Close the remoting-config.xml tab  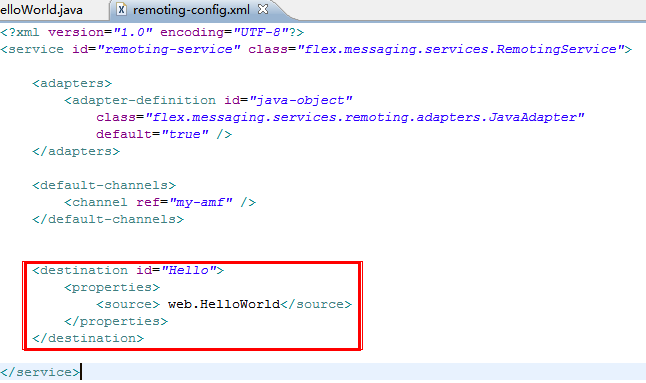click(263, 9)
